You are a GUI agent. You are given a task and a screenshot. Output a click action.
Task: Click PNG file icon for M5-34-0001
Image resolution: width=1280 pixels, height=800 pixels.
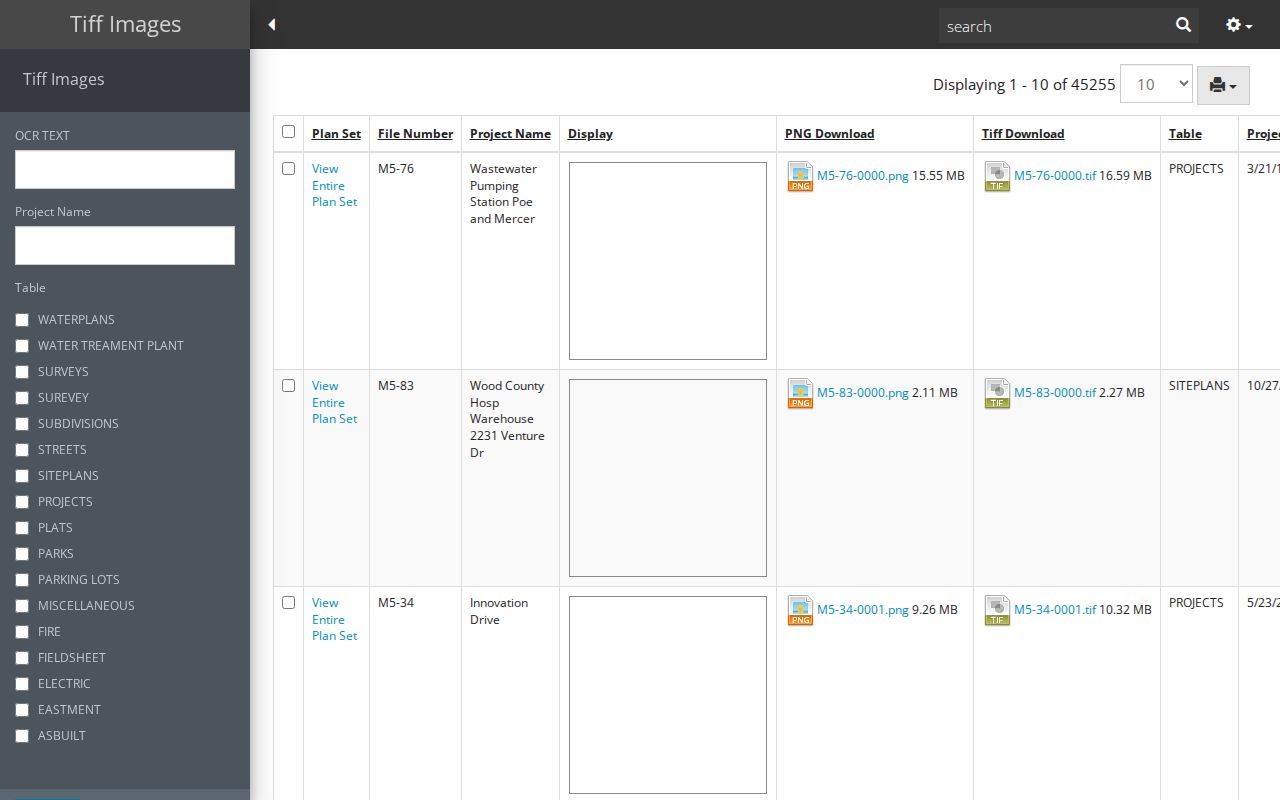pyautogui.click(x=800, y=610)
